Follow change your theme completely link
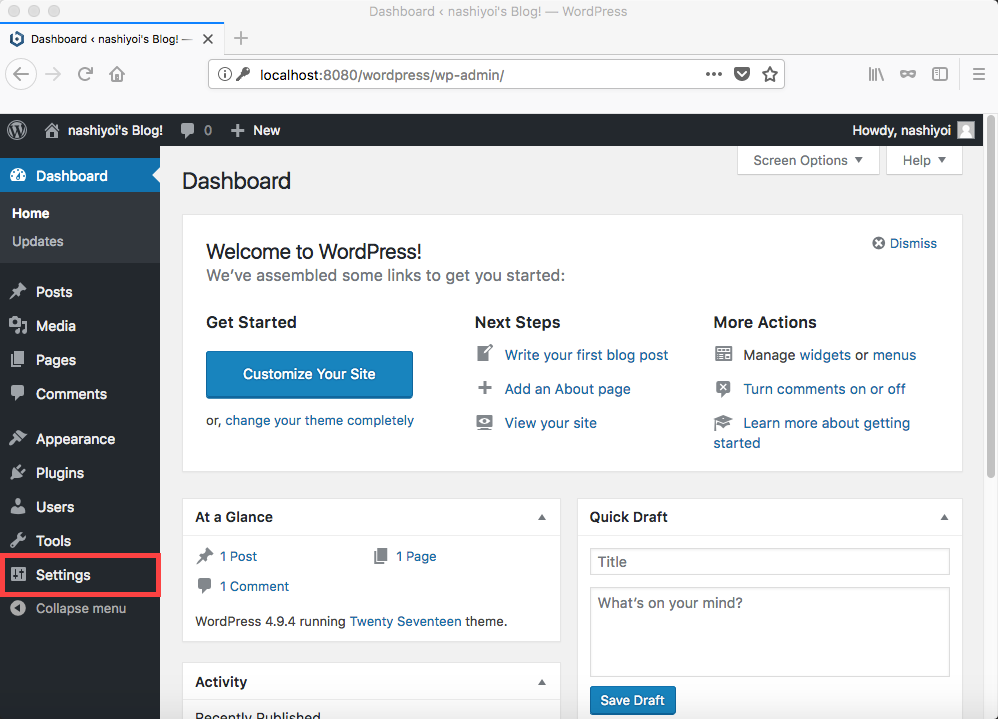998x719 pixels. pyautogui.click(x=320, y=421)
